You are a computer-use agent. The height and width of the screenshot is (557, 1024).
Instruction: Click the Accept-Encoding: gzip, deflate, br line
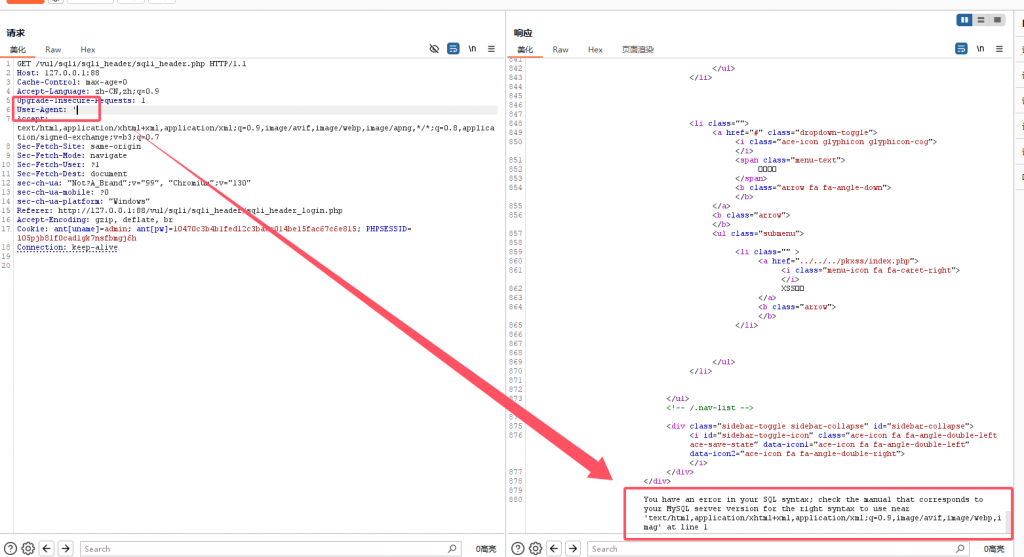(x=95, y=219)
